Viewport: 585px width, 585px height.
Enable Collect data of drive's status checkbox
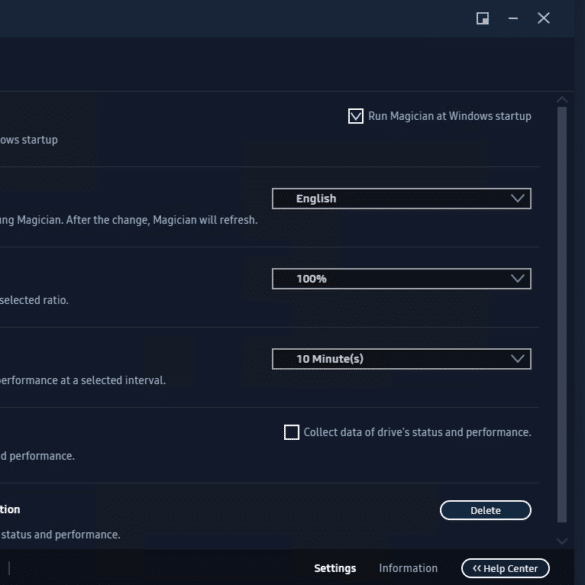(x=291, y=432)
